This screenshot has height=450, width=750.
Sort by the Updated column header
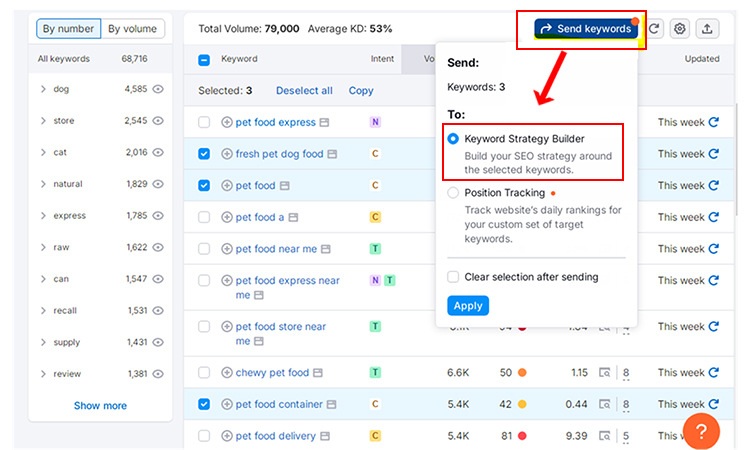pos(702,59)
